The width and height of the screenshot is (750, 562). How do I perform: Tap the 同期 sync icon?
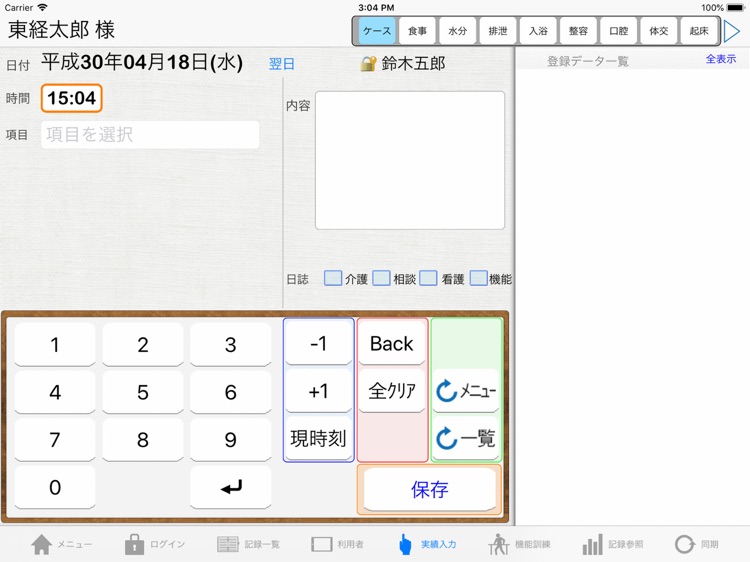point(685,544)
